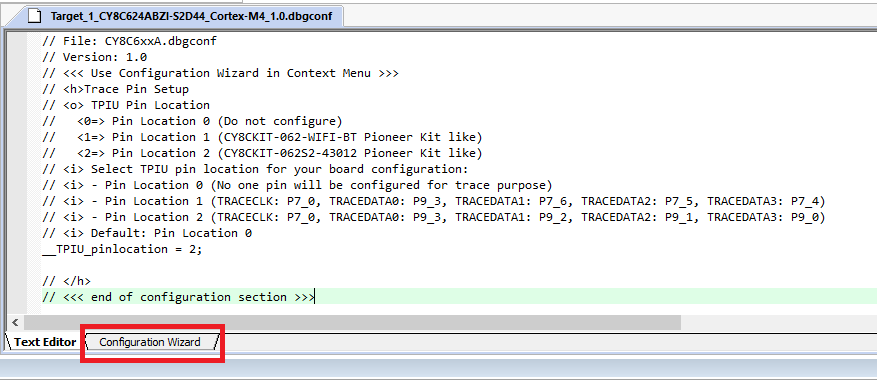This screenshot has height=380, width=877.
Task: Click the '<2=>' CY8CKIT-062S2-43012 Pioneer Kit line
Action: pyautogui.click(x=262, y=153)
